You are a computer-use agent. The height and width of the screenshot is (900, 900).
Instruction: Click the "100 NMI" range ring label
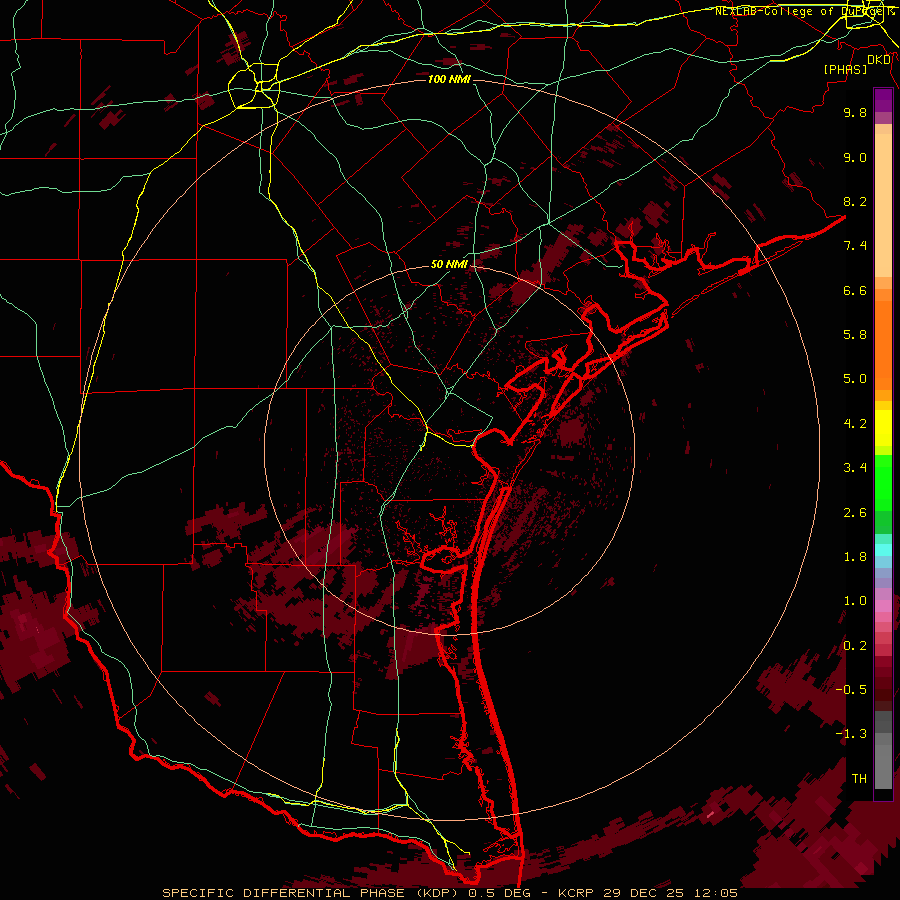click(x=449, y=79)
